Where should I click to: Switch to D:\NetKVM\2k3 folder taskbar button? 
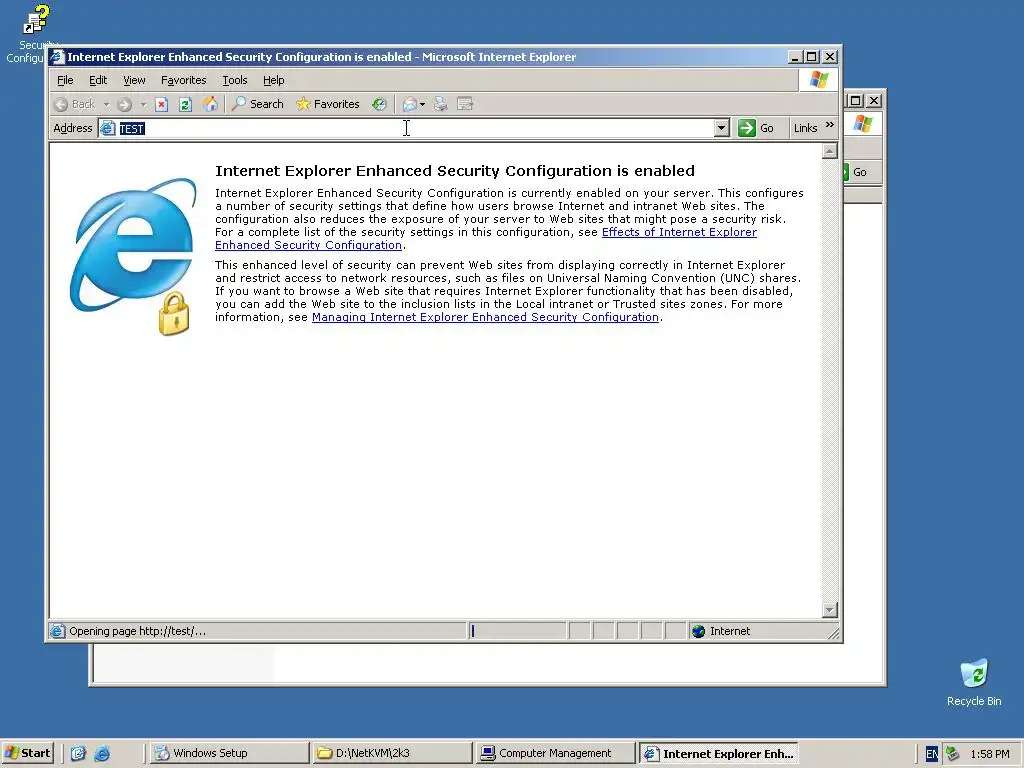tap(392, 753)
